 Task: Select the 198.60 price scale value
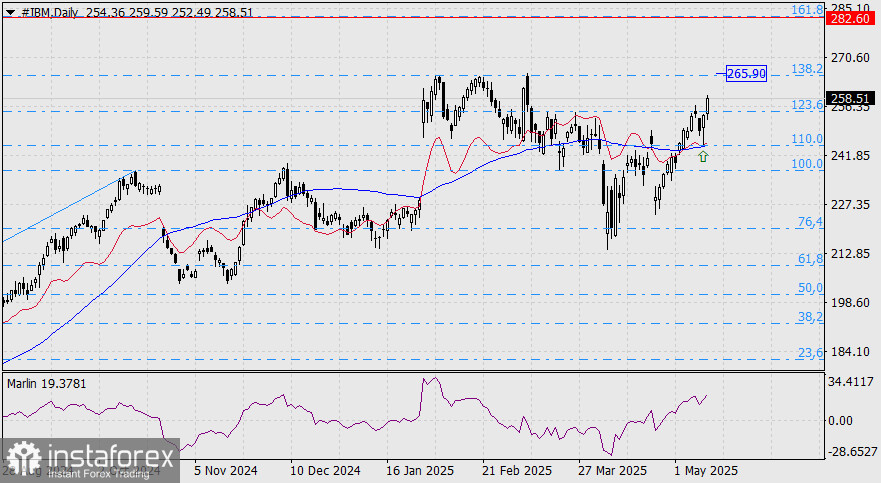[x=850, y=303]
